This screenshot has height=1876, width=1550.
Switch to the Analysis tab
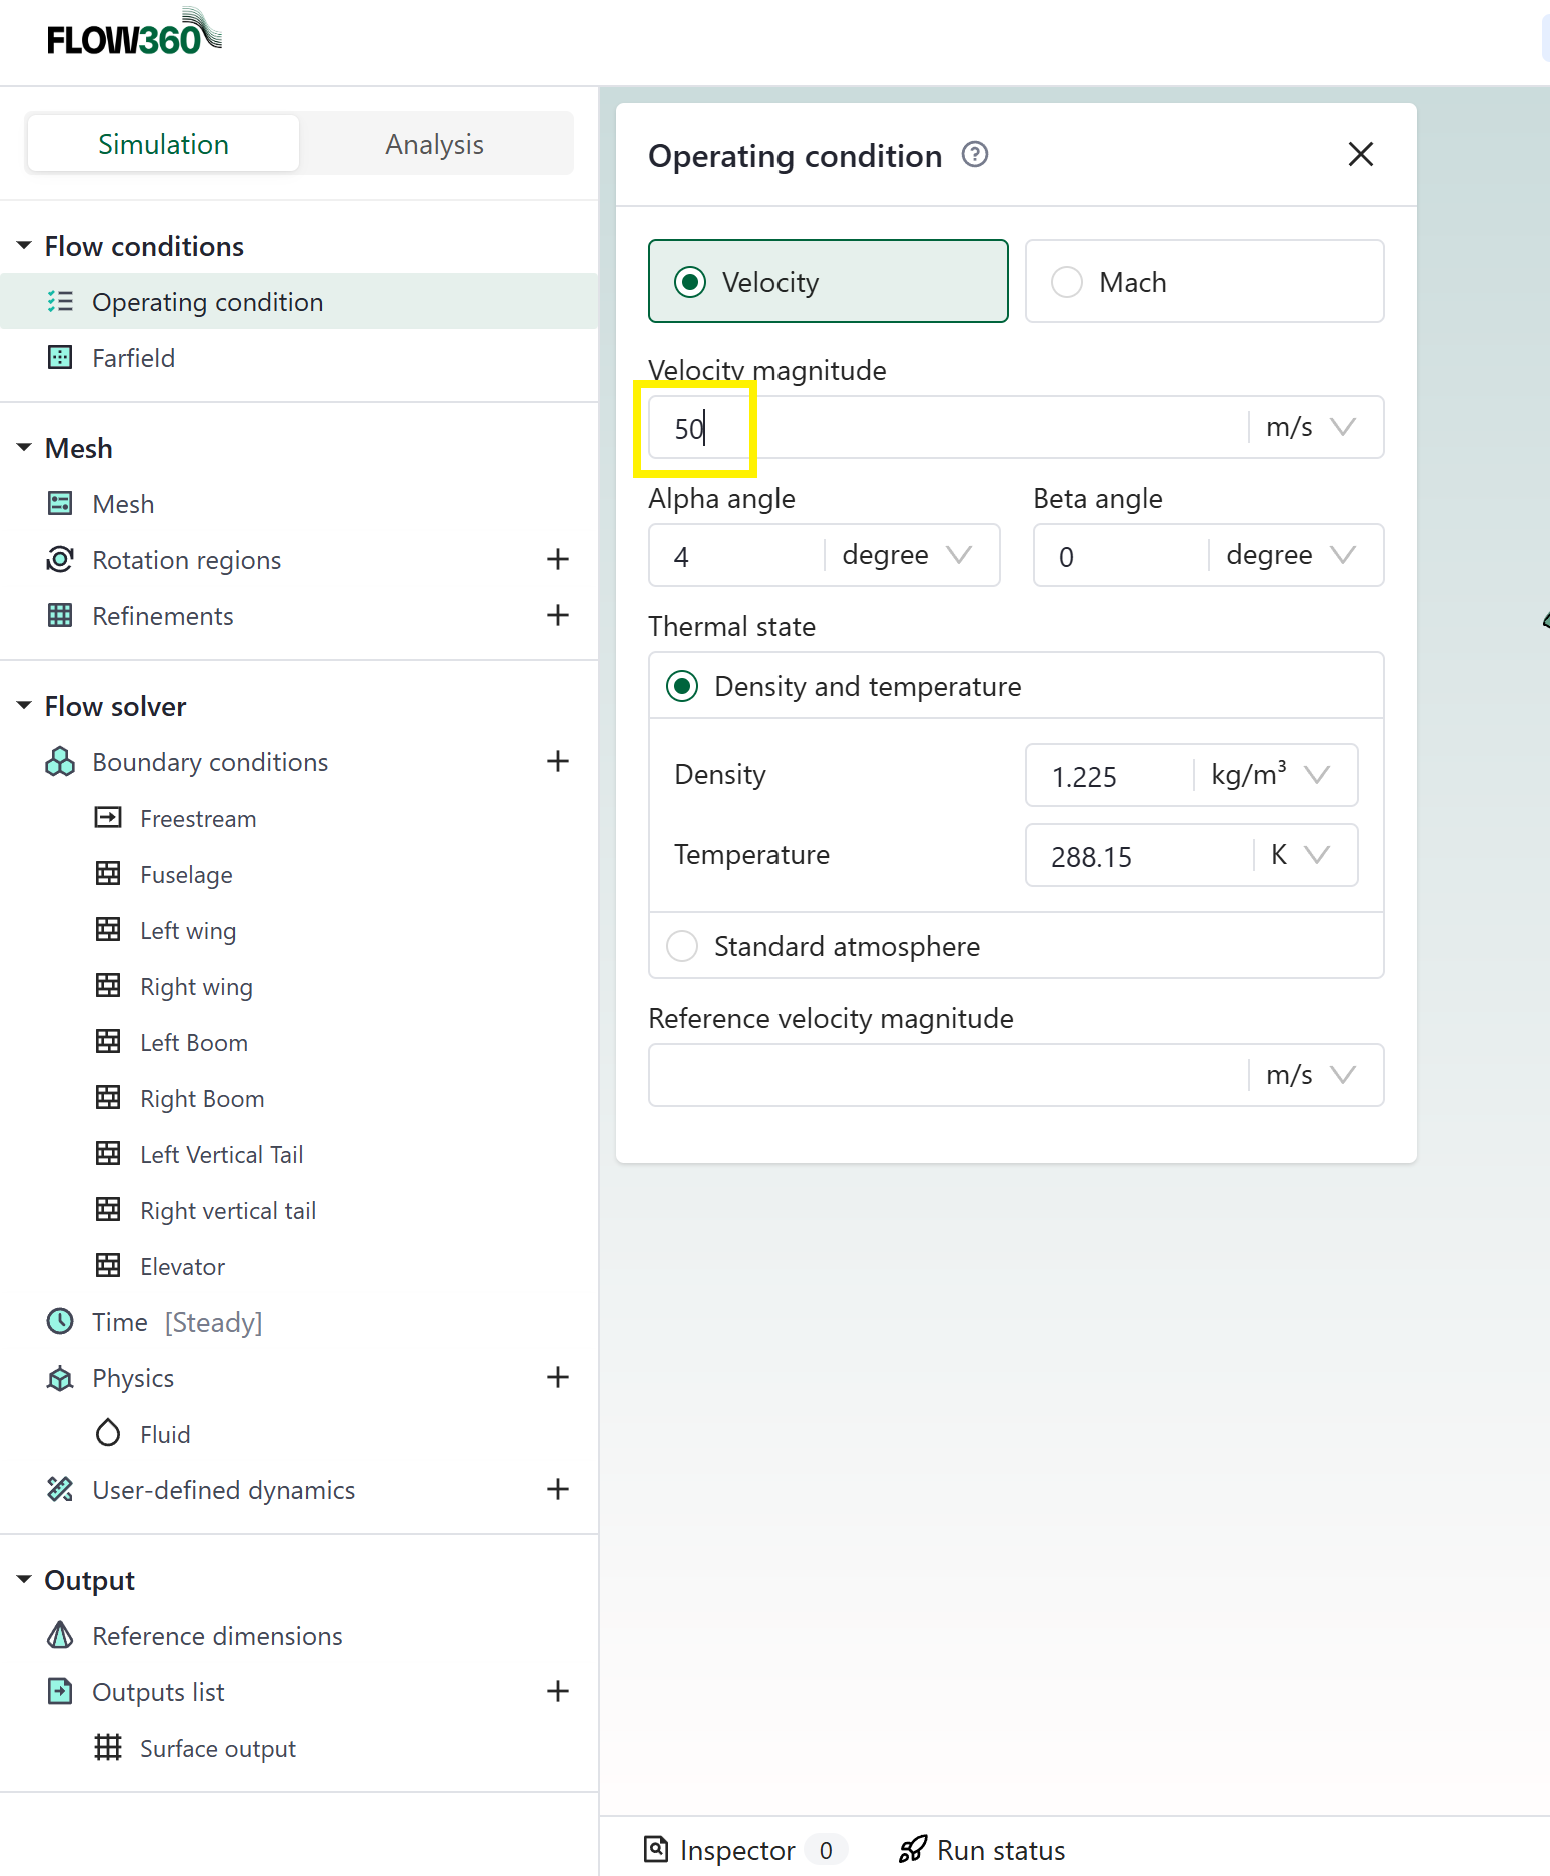[434, 144]
